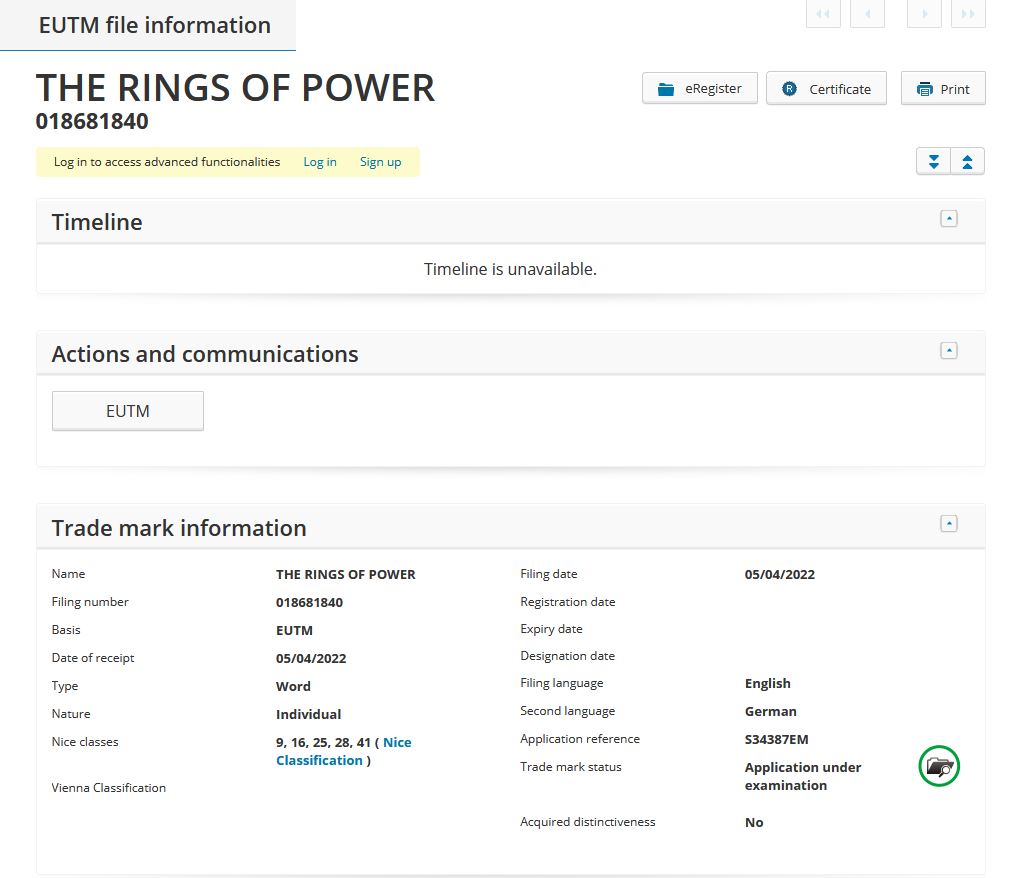The width and height of the screenshot is (1019, 878).
Task: Go to the next record arrow
Action: [x=924, y=14]
